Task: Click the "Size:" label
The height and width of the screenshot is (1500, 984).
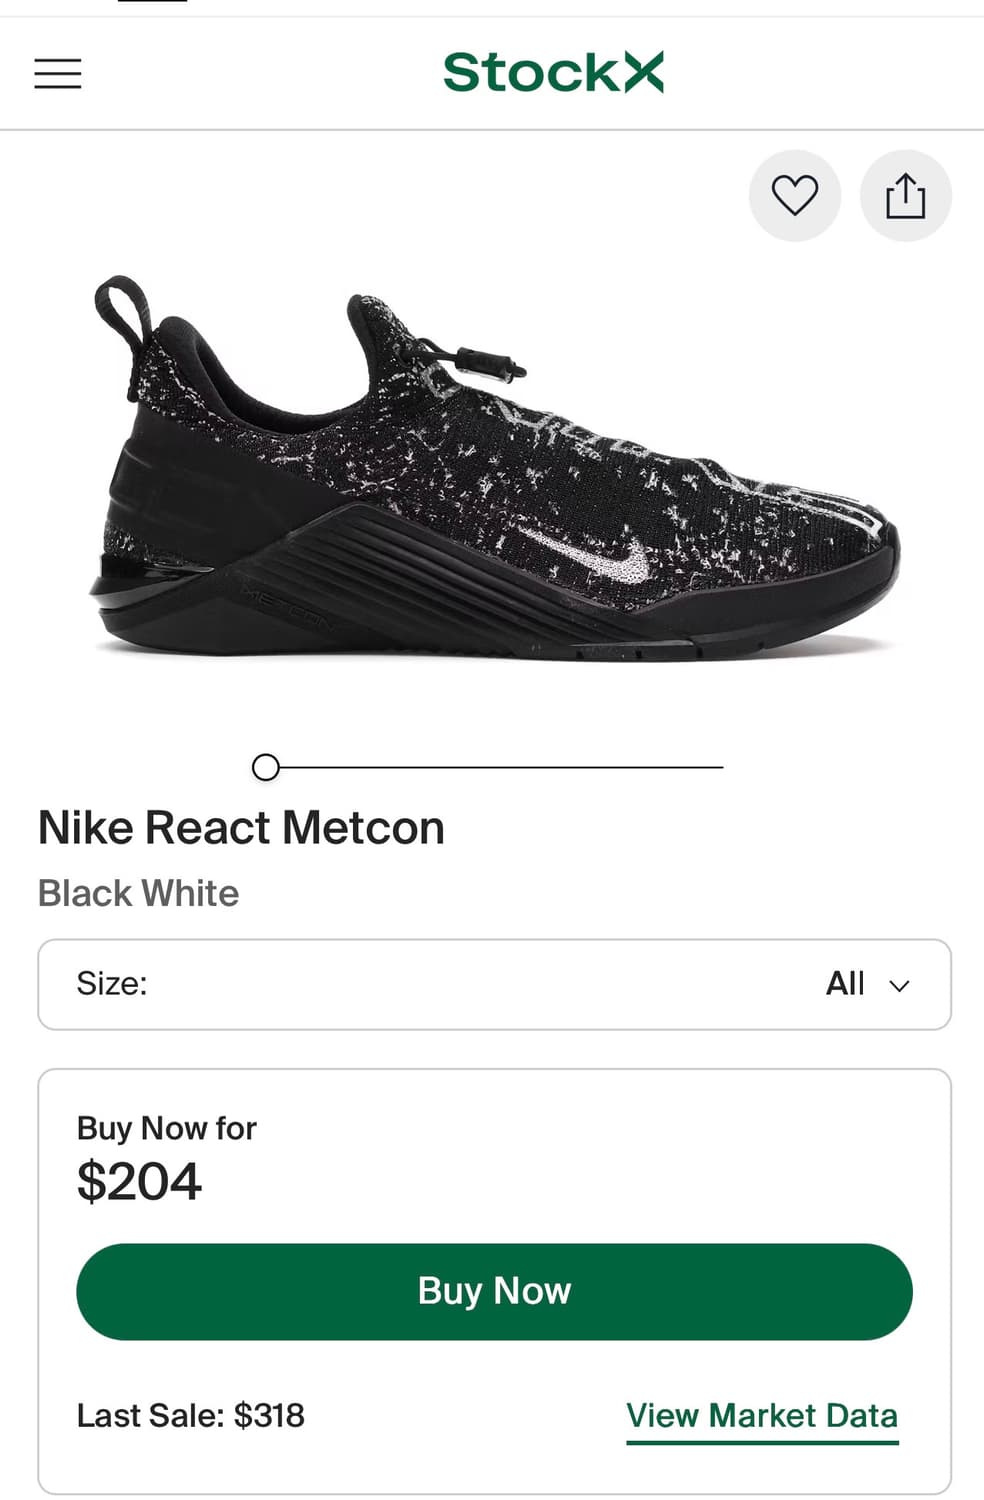Action: (x=112, y=984)
